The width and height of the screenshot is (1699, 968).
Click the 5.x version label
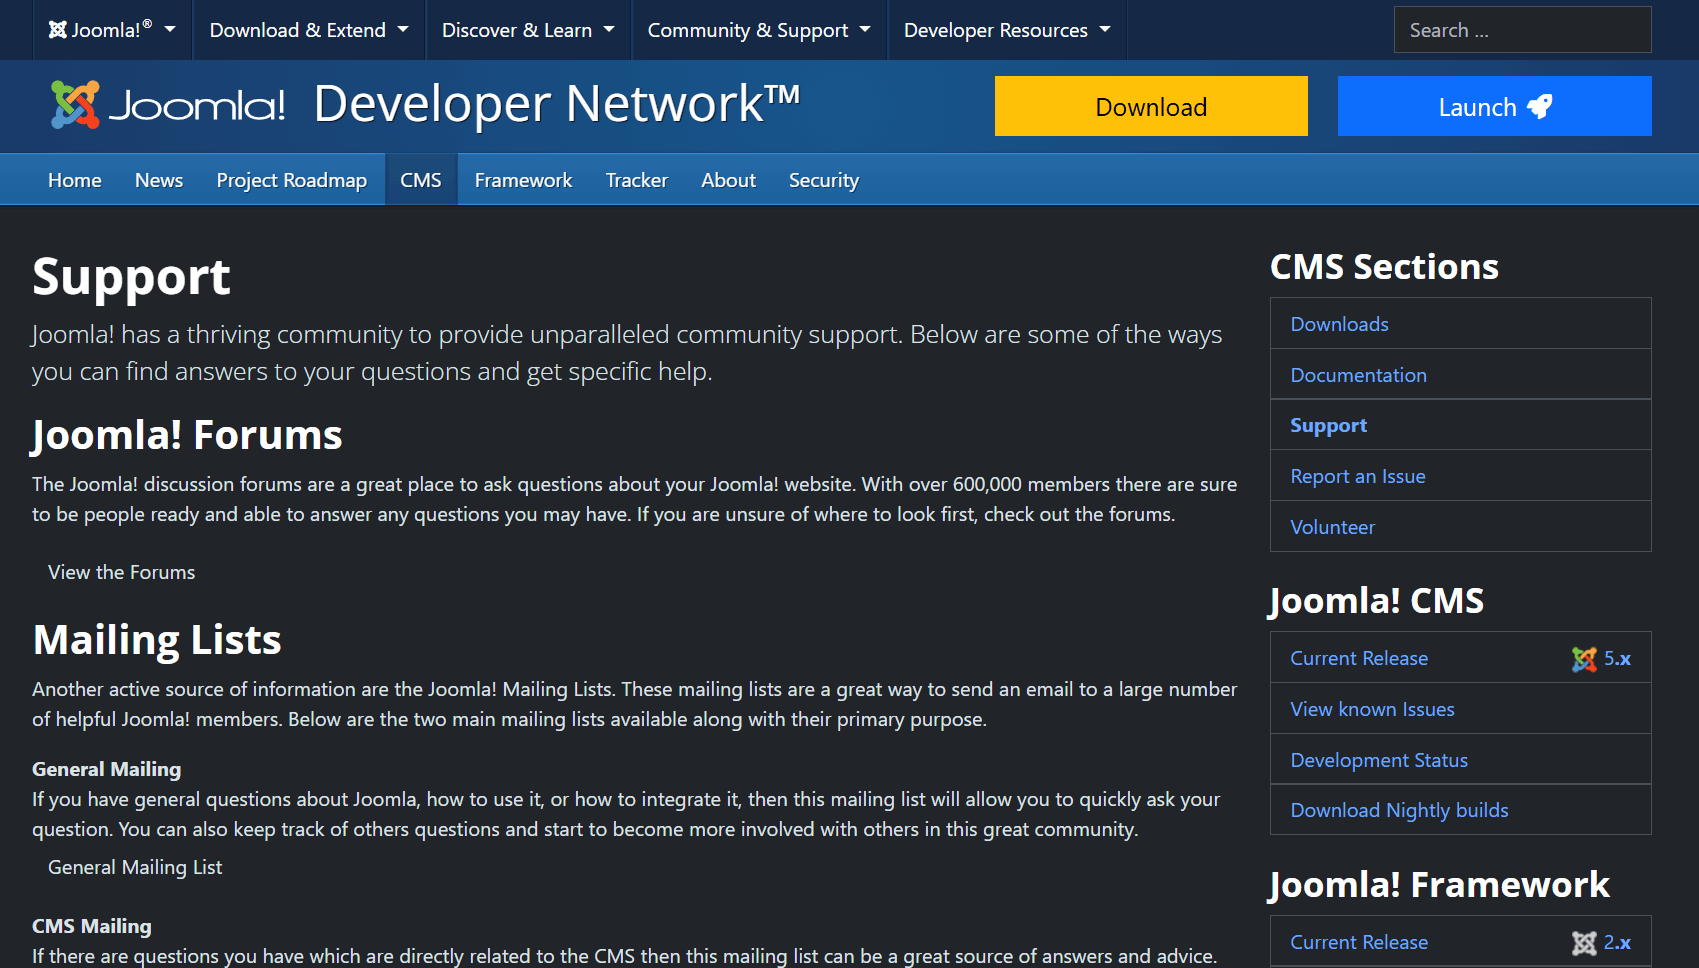pyautogui.click(x=1617, y=659)
